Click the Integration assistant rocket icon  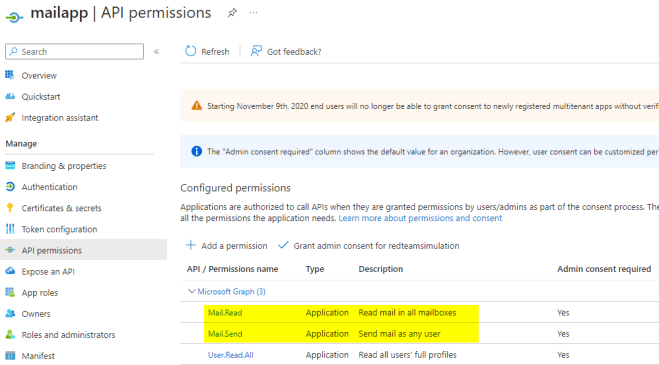(10, 117)
